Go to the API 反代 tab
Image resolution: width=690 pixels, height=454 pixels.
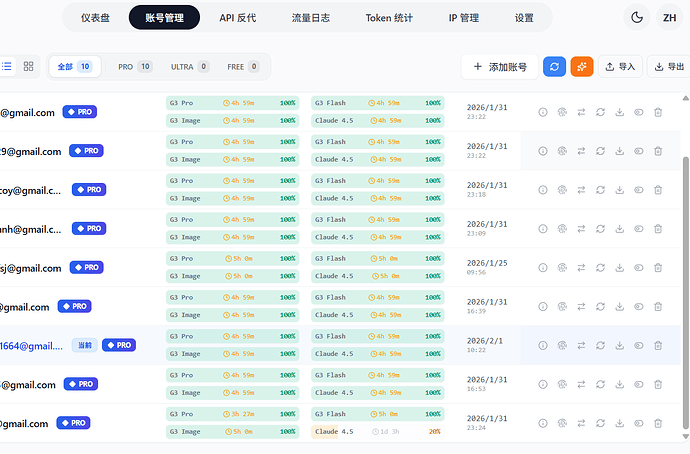238,18
